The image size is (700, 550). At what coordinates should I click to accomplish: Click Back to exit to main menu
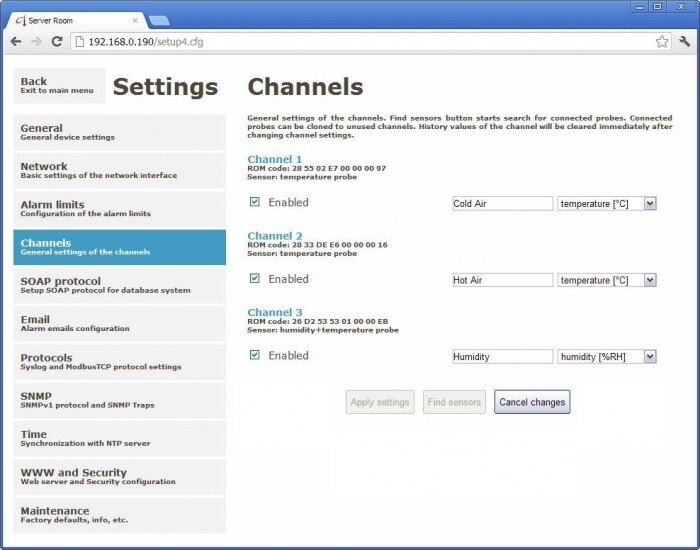pos(59,86)
